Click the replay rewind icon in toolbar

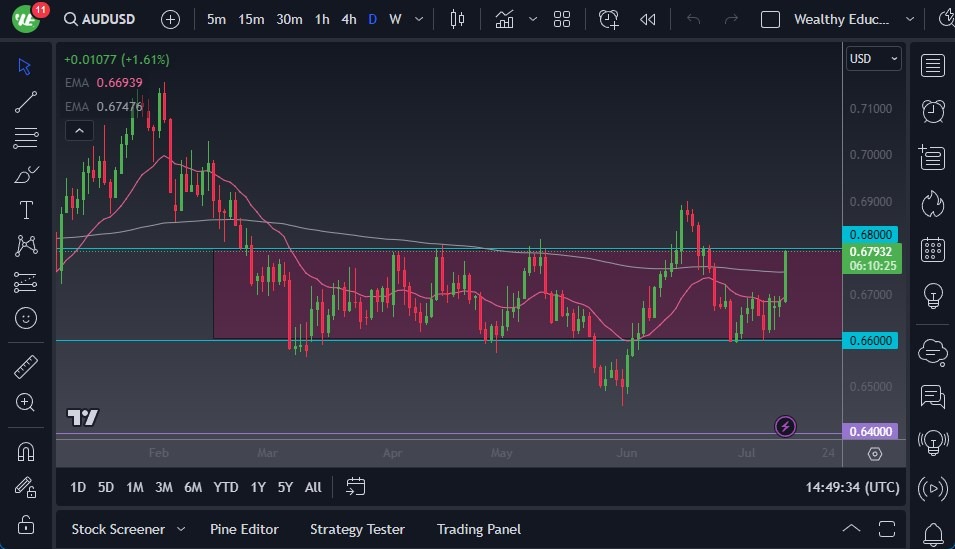(648, 19)
